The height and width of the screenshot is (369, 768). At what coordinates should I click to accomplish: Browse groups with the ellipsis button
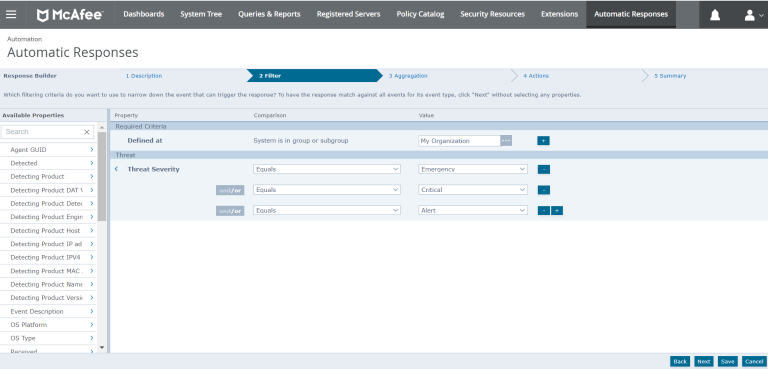click(x=506, y=141)
